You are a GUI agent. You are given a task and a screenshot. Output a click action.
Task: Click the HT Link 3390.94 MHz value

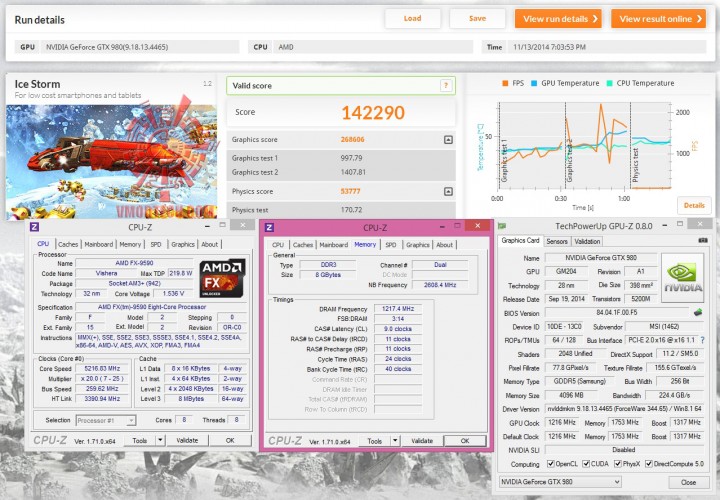click(x=102, y=399)
